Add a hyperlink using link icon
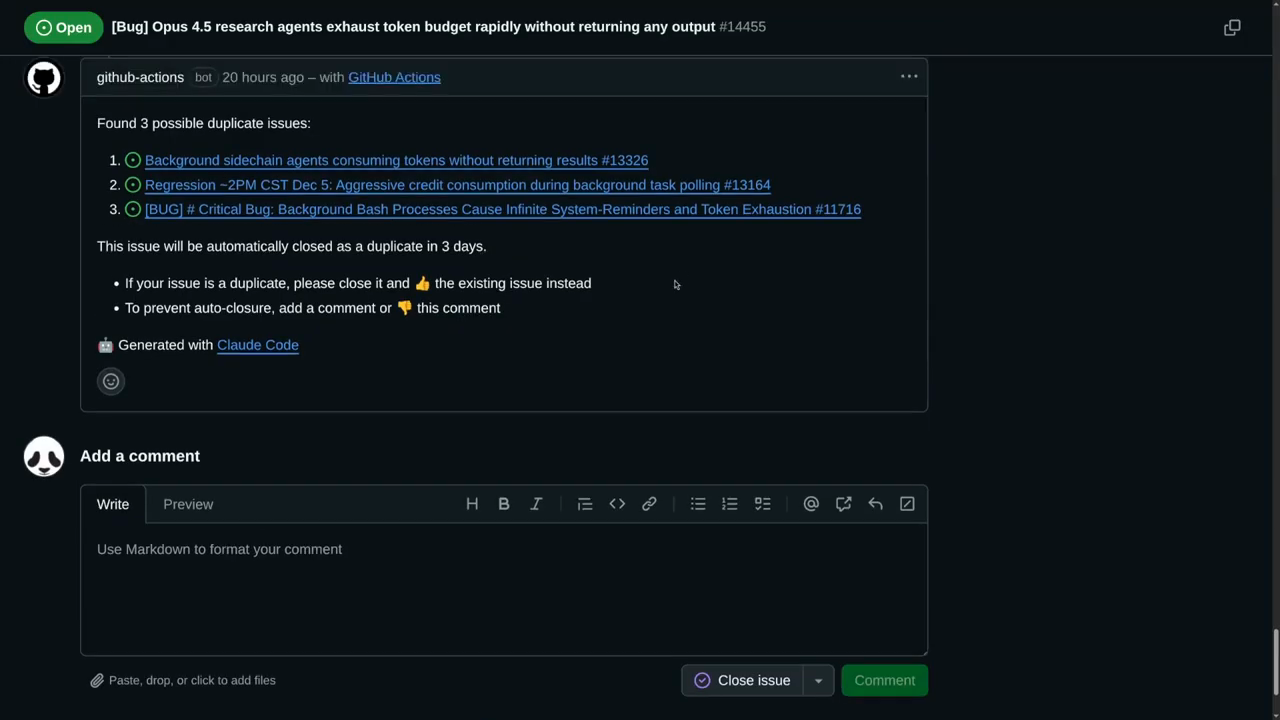Screen dimensions: 1280x720 pos(649,504)
